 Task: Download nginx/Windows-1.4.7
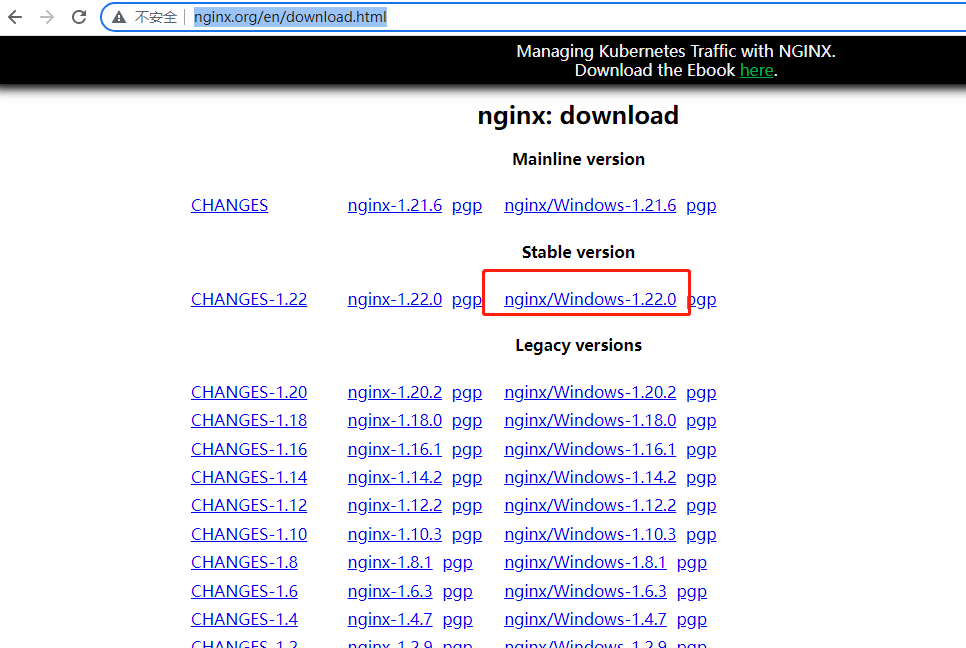click(585, 619)
